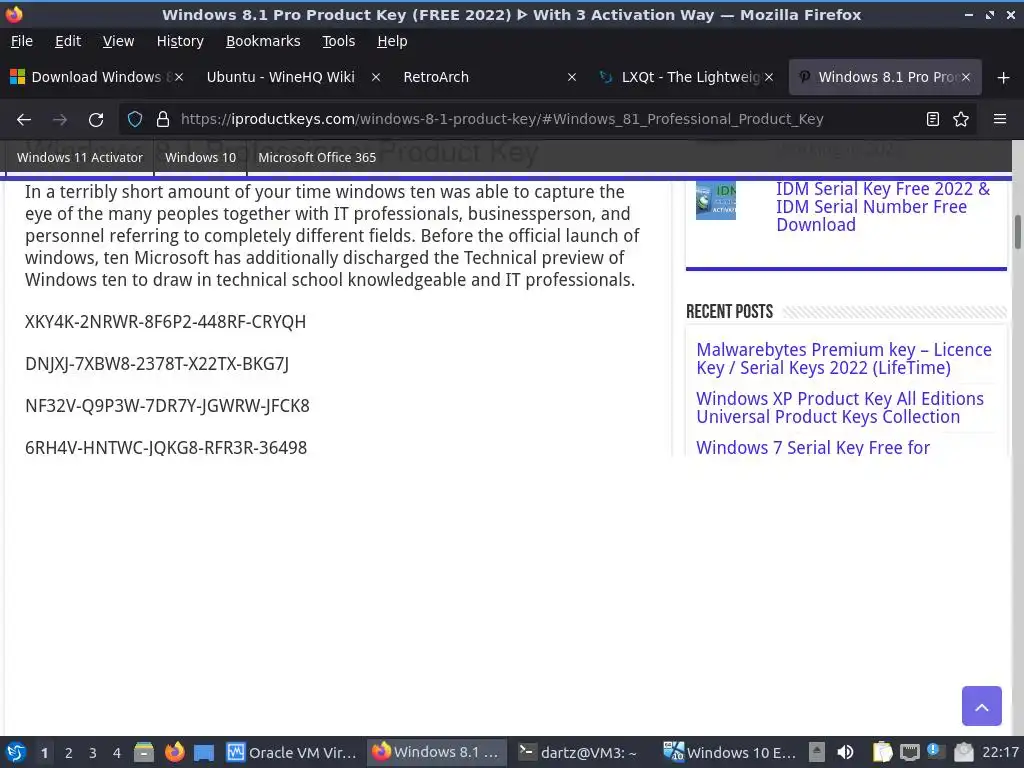1024x768 pixels.
Task: Open the volume control tray icon
Action: [845, 752]
